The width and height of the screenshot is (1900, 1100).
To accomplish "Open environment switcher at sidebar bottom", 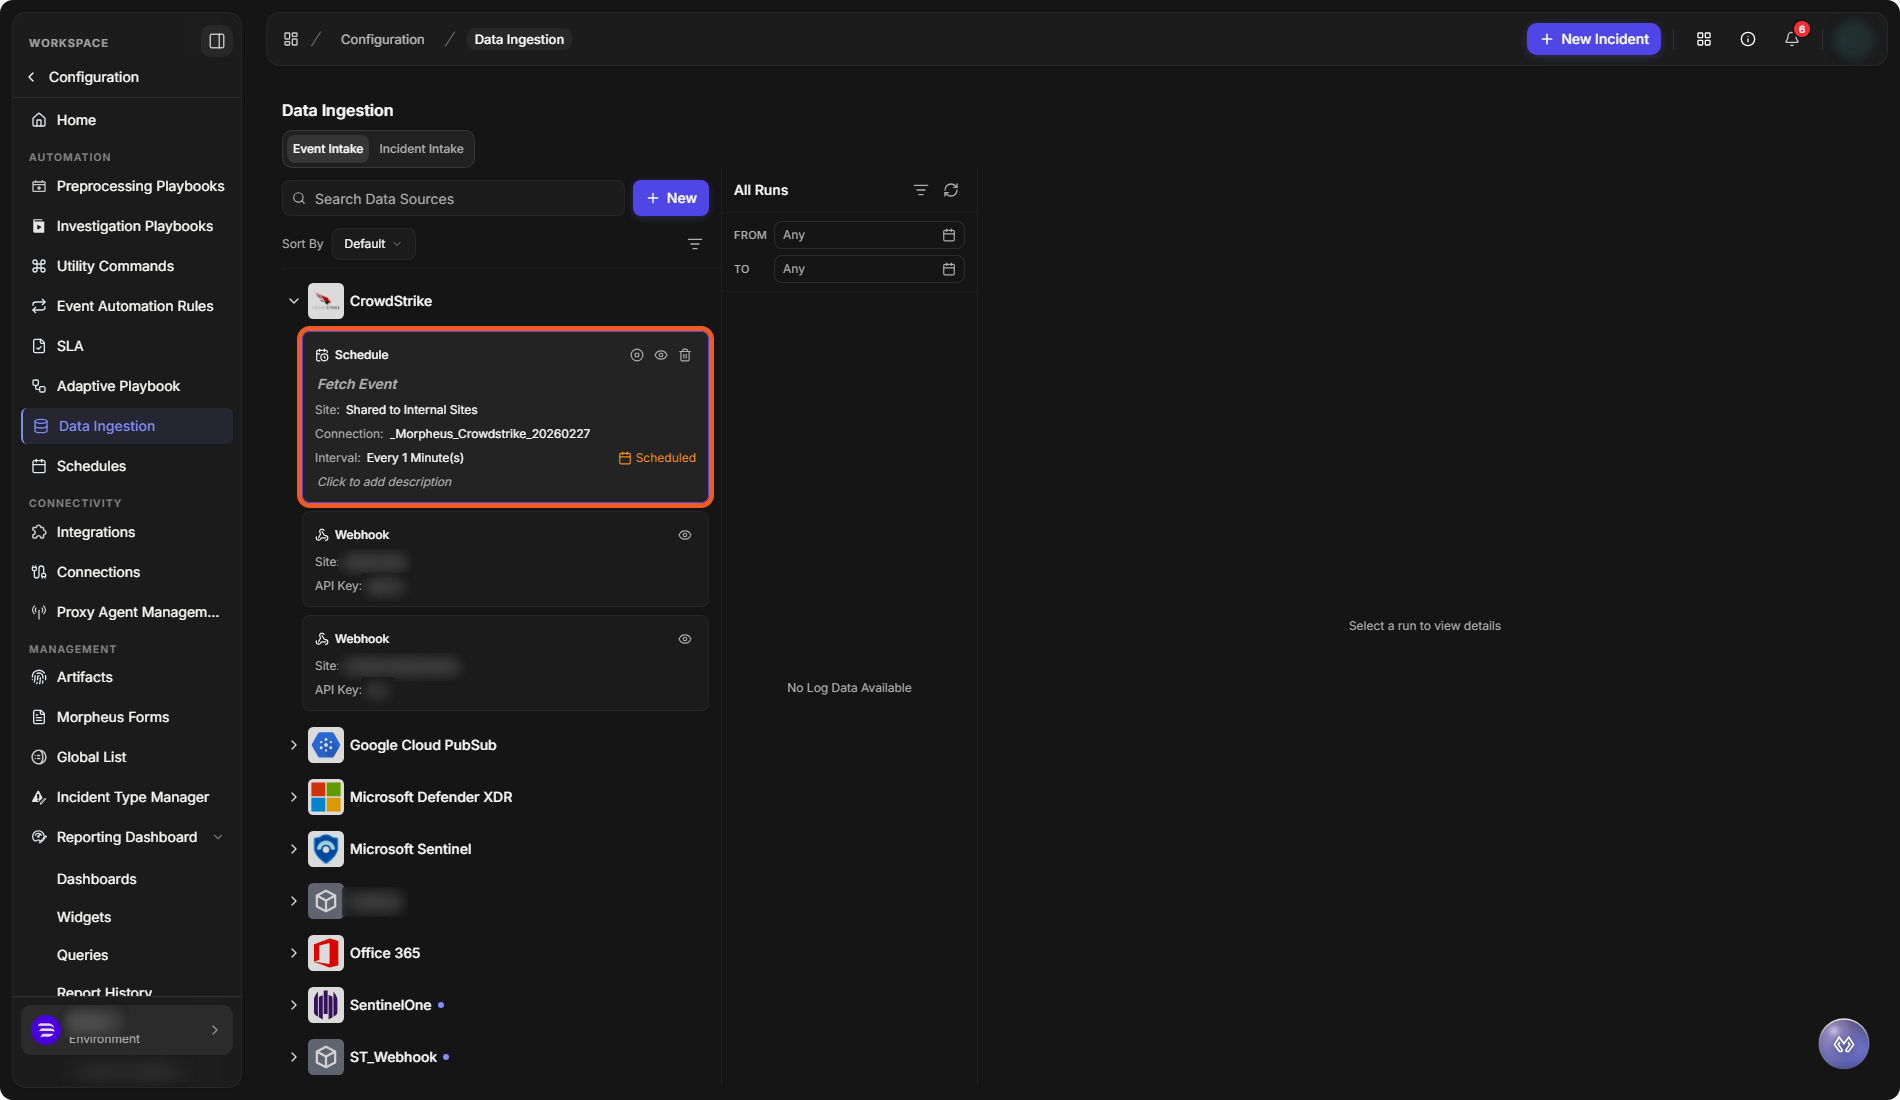I will click(x=126, y=1030).
